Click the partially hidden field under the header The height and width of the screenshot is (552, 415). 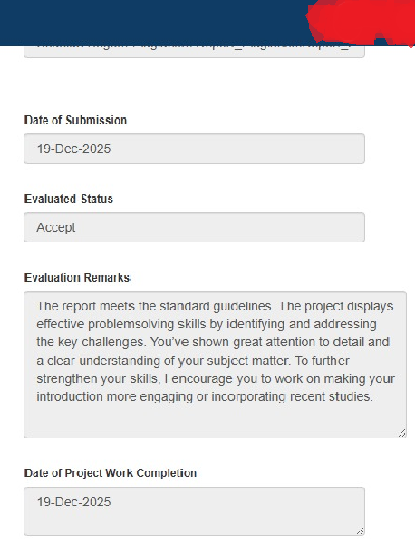(x=194, y=51)
